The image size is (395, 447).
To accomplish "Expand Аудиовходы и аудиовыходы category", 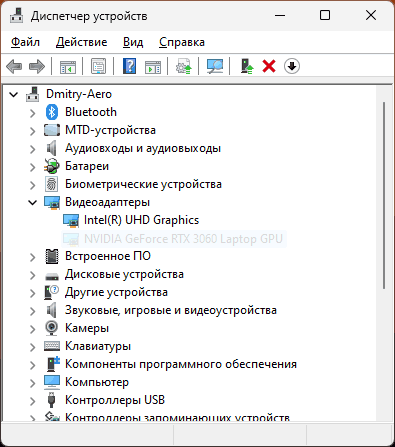I will (x=32, y=149).
